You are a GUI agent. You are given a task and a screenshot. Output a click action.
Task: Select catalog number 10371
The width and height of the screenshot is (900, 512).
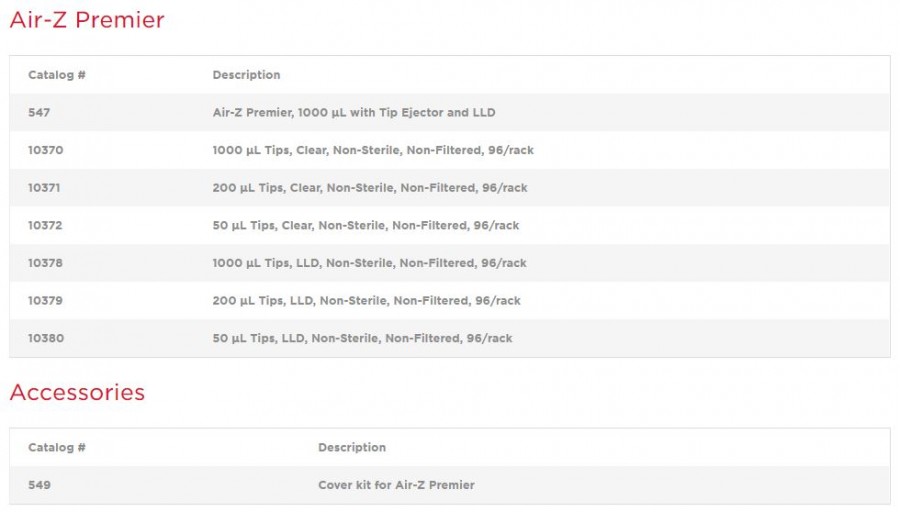click(45, 188)
